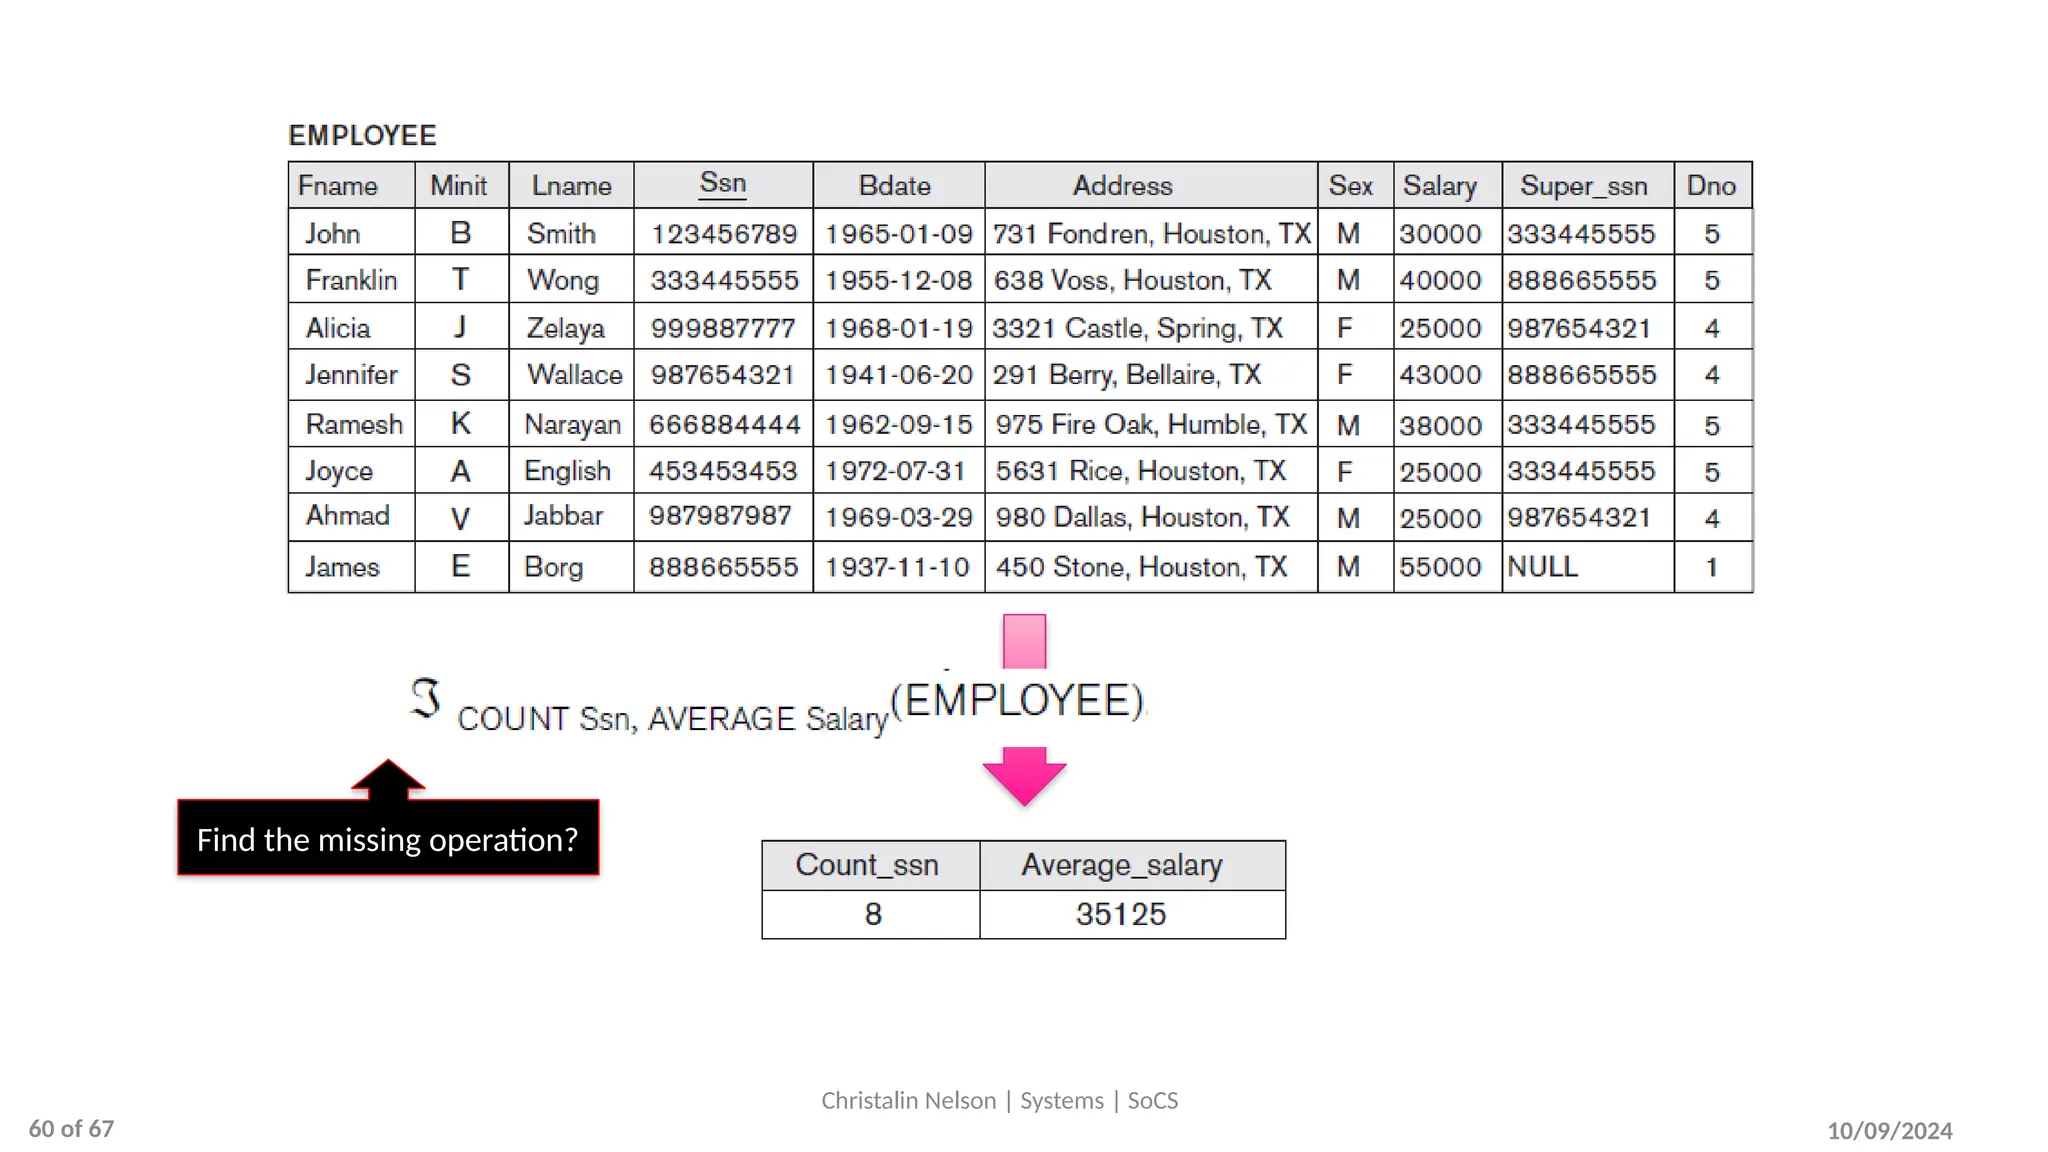Click the Dno column header
Screen dimensions: 2048x1152
click(x=1711, y=186)
